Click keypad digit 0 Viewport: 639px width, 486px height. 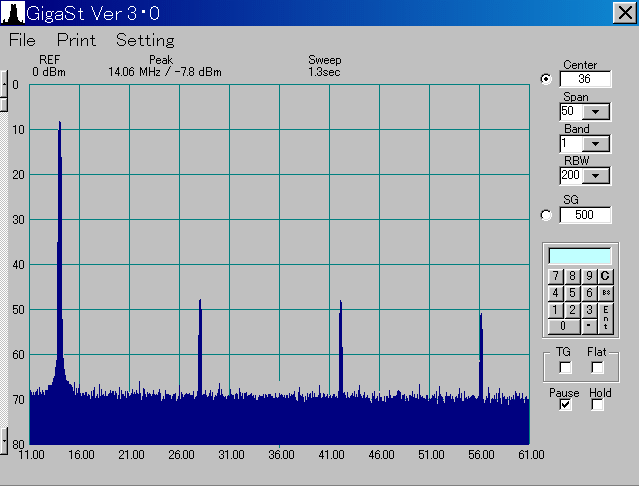[564, 327]
